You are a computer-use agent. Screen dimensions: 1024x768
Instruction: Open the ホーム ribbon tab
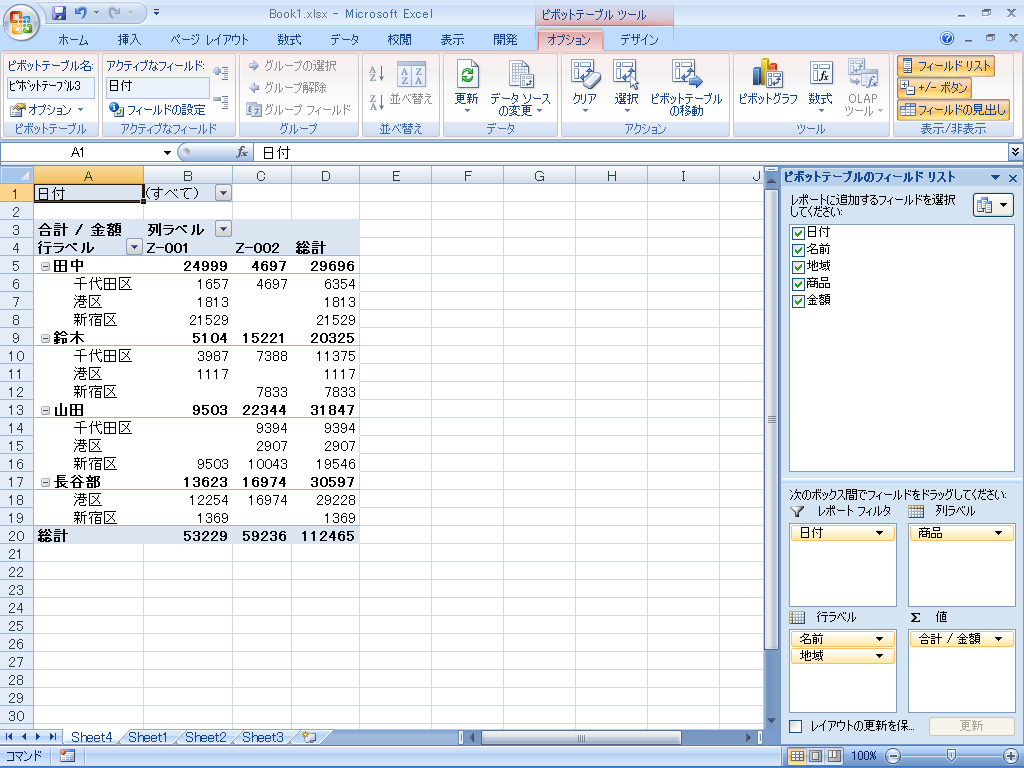[73, 40]
